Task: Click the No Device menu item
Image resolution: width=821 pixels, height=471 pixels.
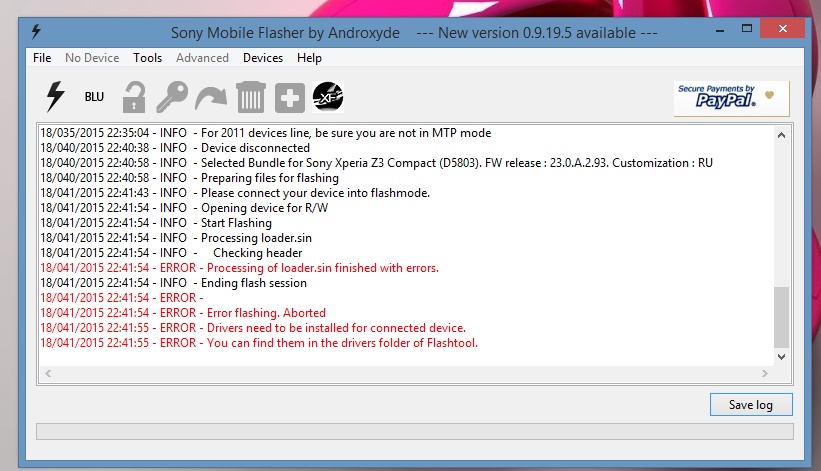Action: tap(92, 58)
